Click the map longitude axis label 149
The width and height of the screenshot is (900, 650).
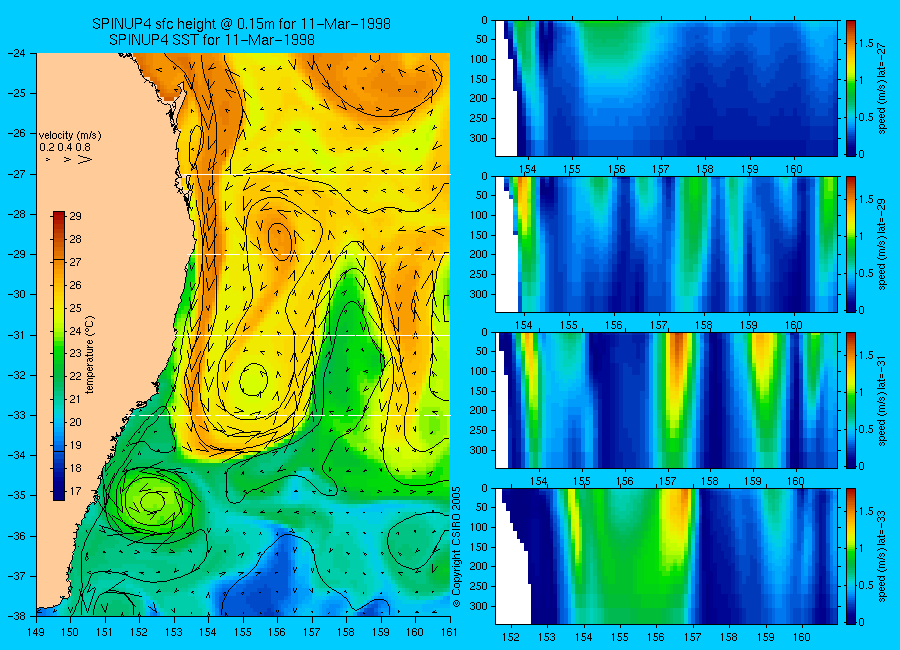point(37,632)
